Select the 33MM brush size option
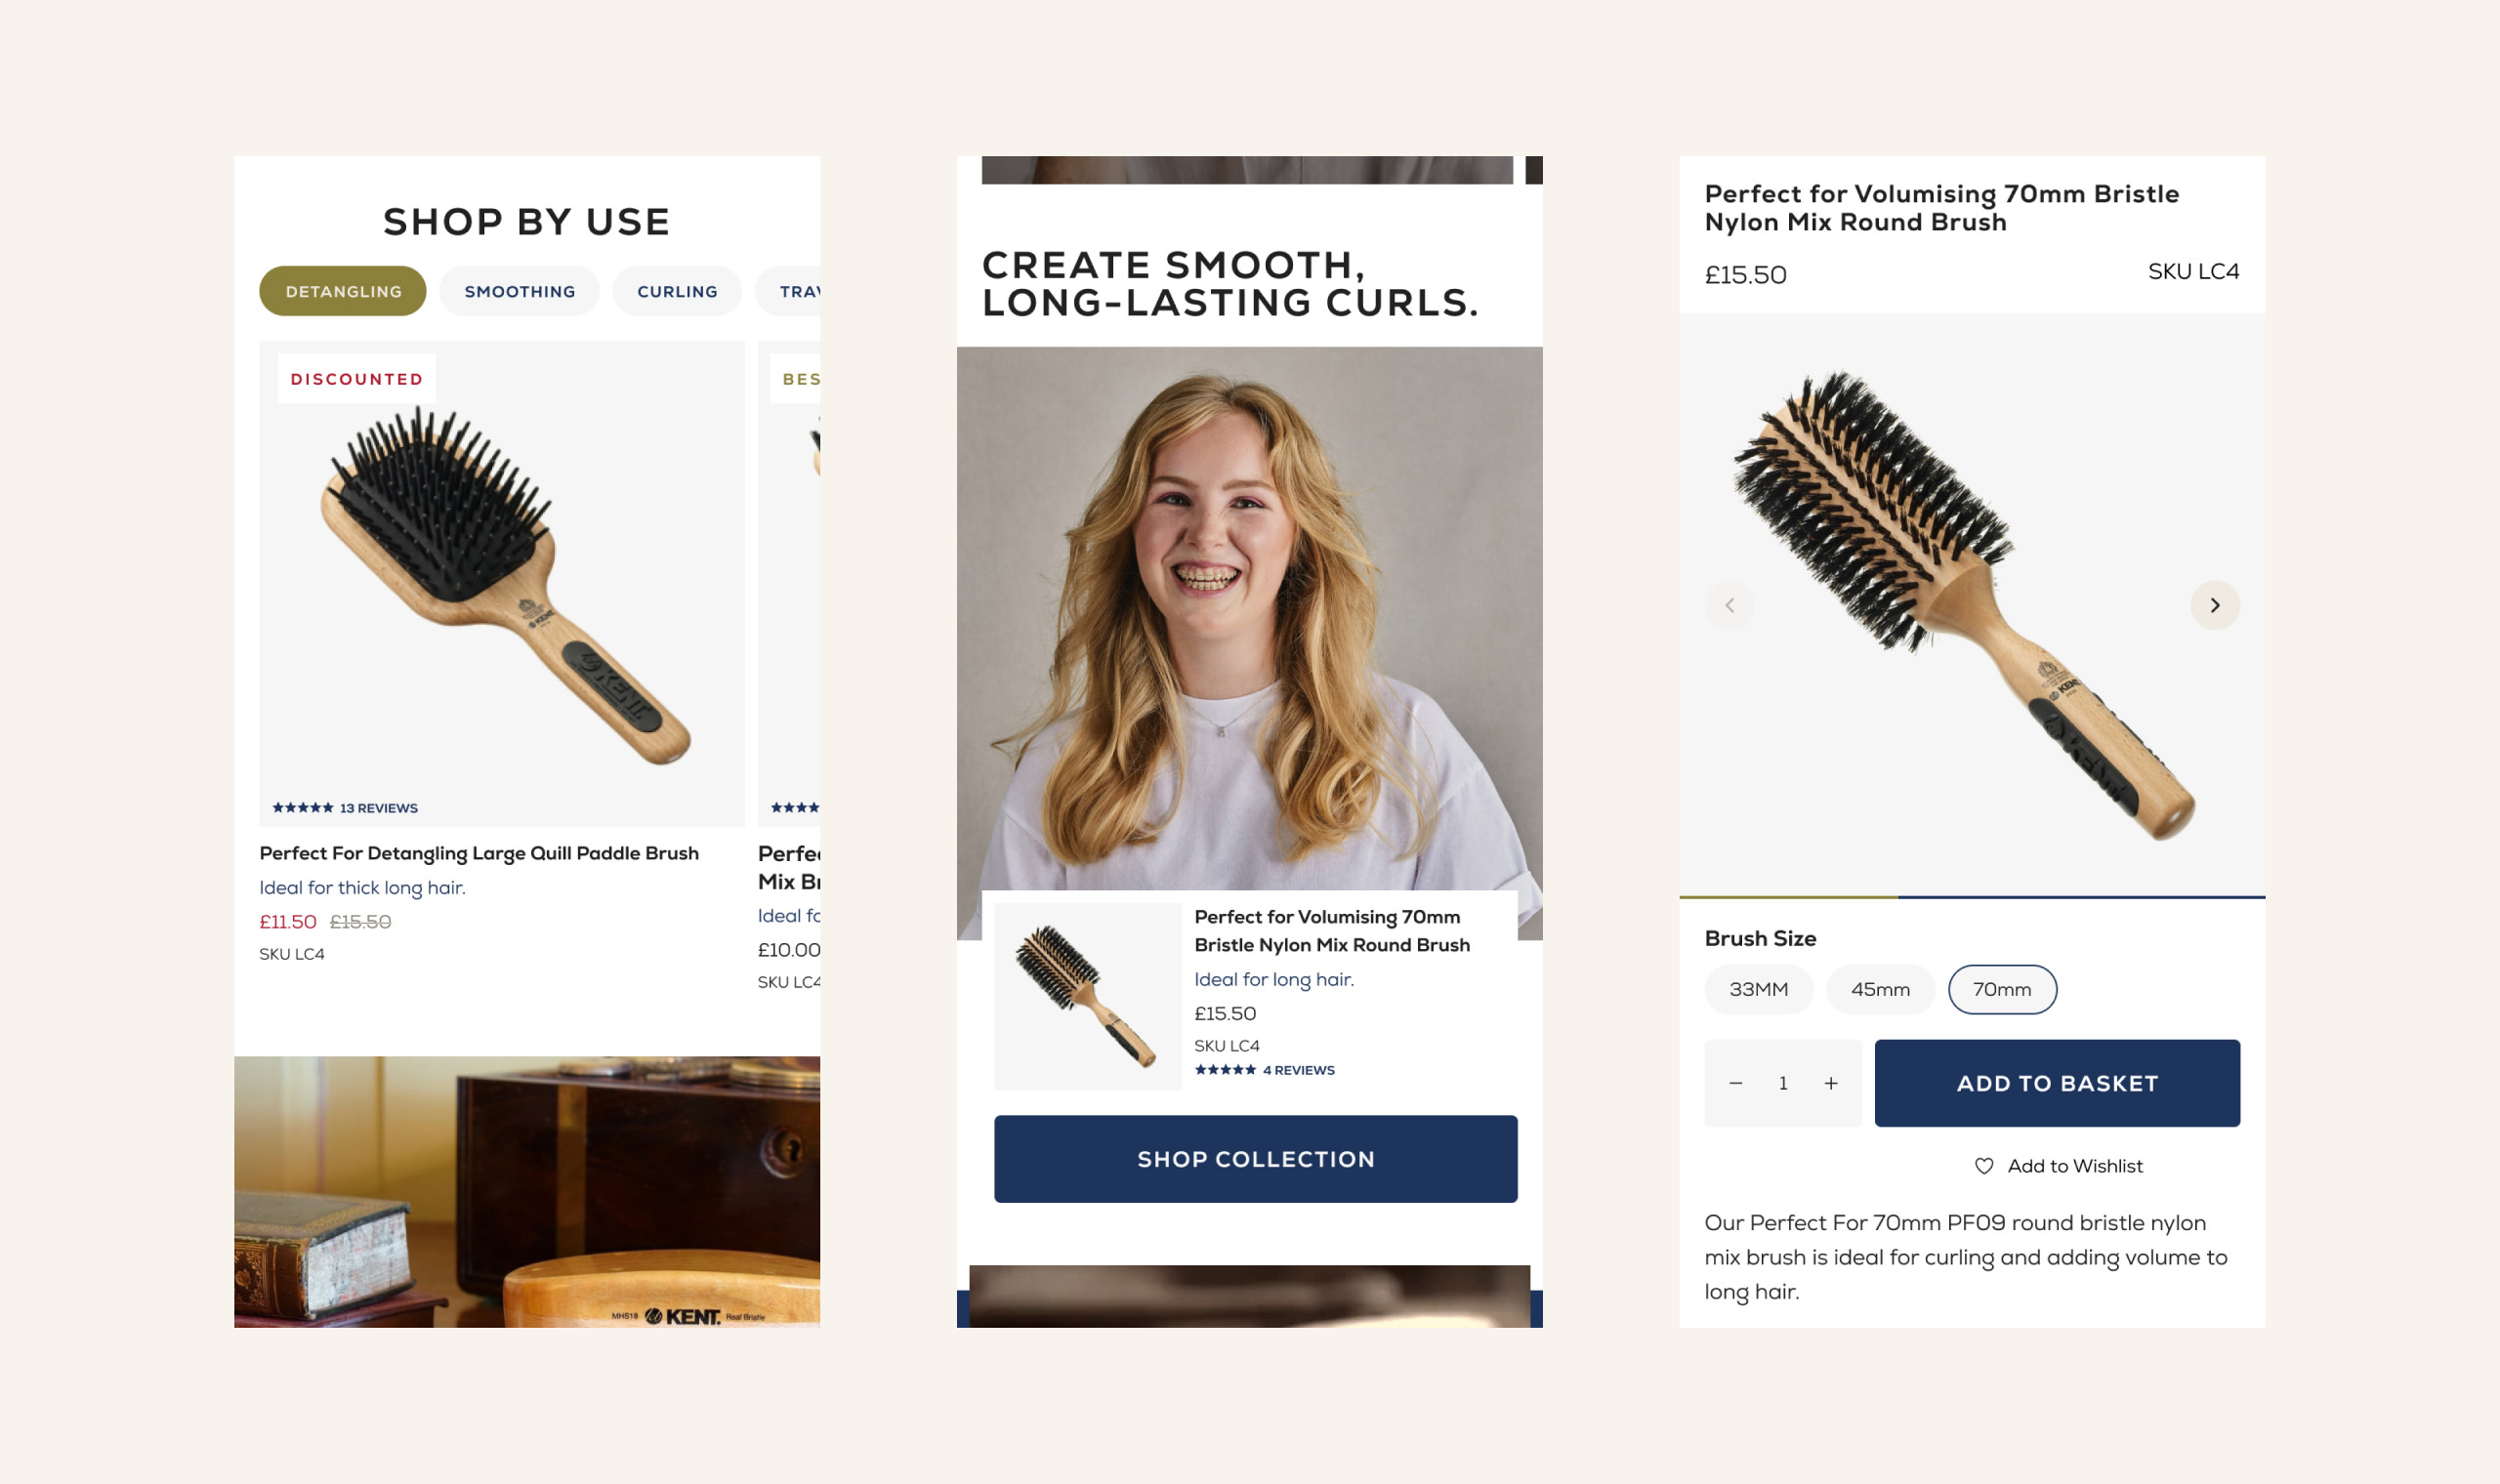The image size is (2500, 1484). click(x=1758, y=989)
